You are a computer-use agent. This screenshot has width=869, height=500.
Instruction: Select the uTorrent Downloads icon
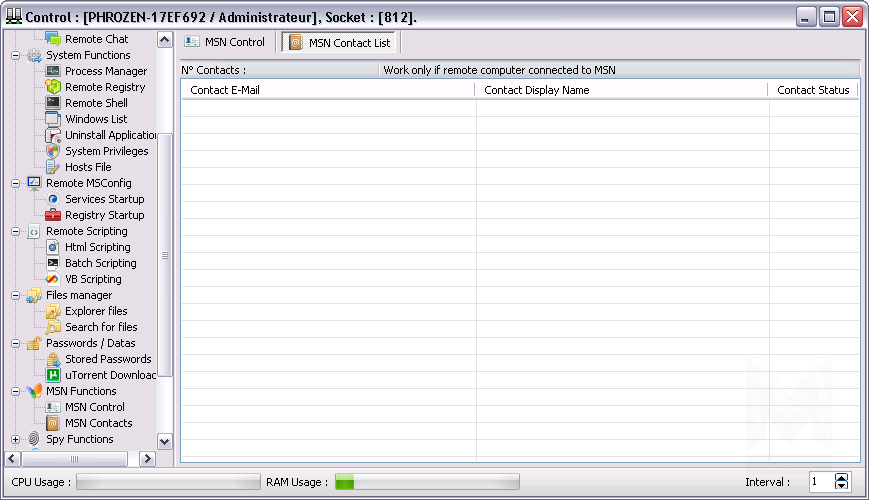tap(53, 375)
